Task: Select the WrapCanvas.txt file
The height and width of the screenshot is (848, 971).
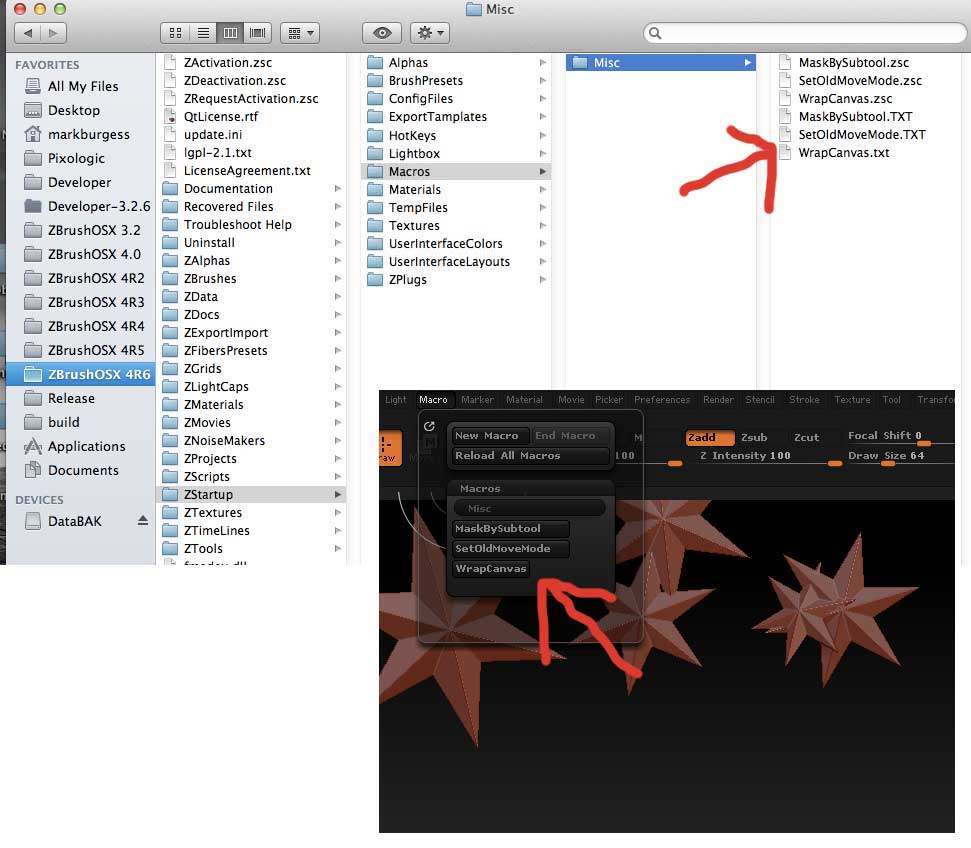Action: [x=843, y=152]
